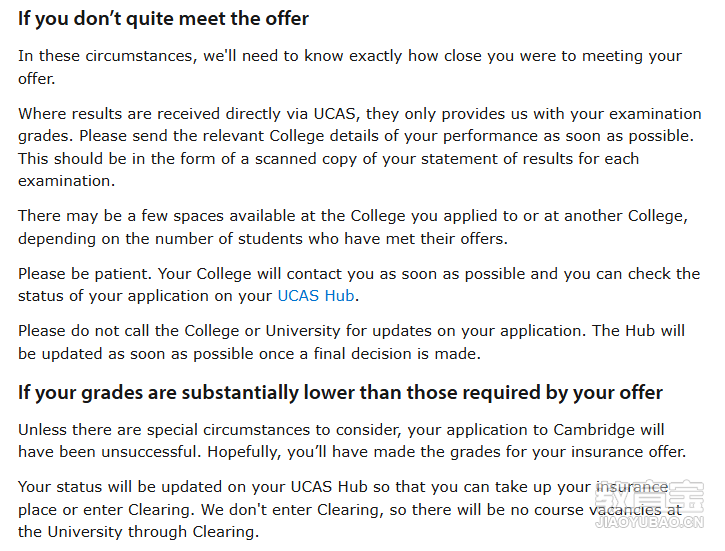
Task: Click the words 'final decision is made'
Action: [397, 354]
